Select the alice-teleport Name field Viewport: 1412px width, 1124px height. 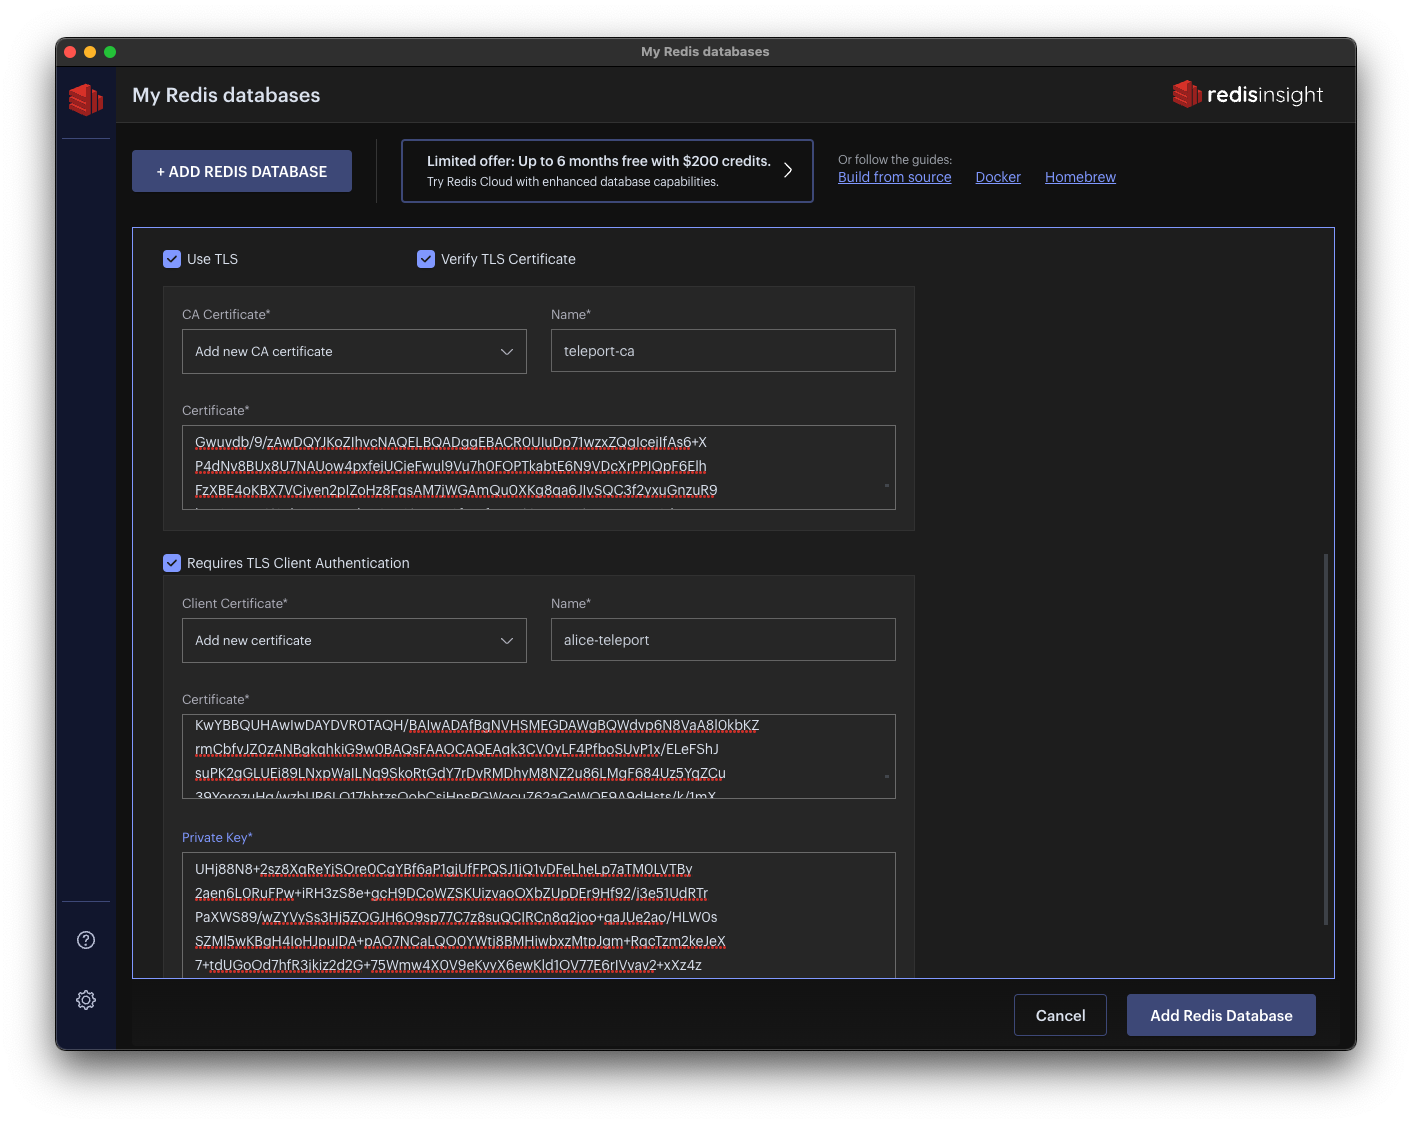coord(722,639)
